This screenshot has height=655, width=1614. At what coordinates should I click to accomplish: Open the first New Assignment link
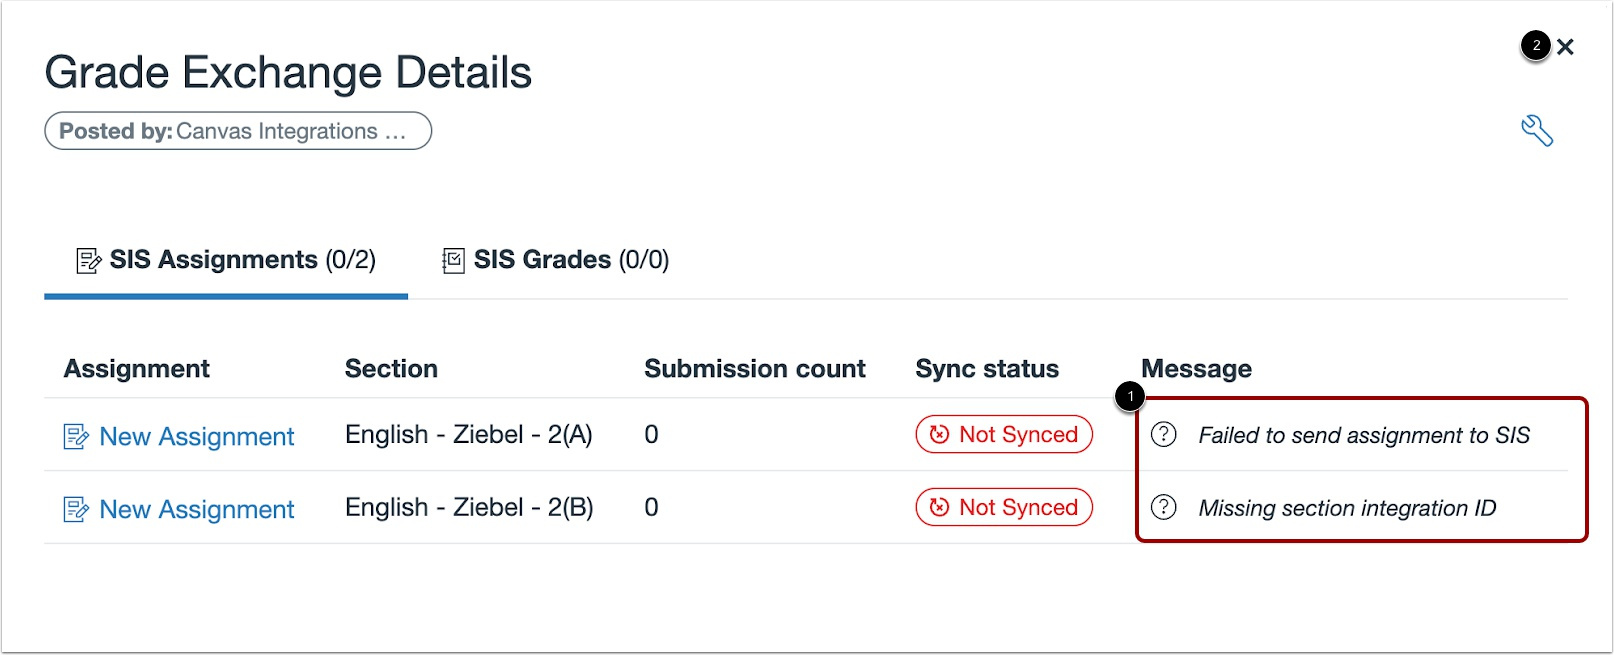click(x=196, y=436)
